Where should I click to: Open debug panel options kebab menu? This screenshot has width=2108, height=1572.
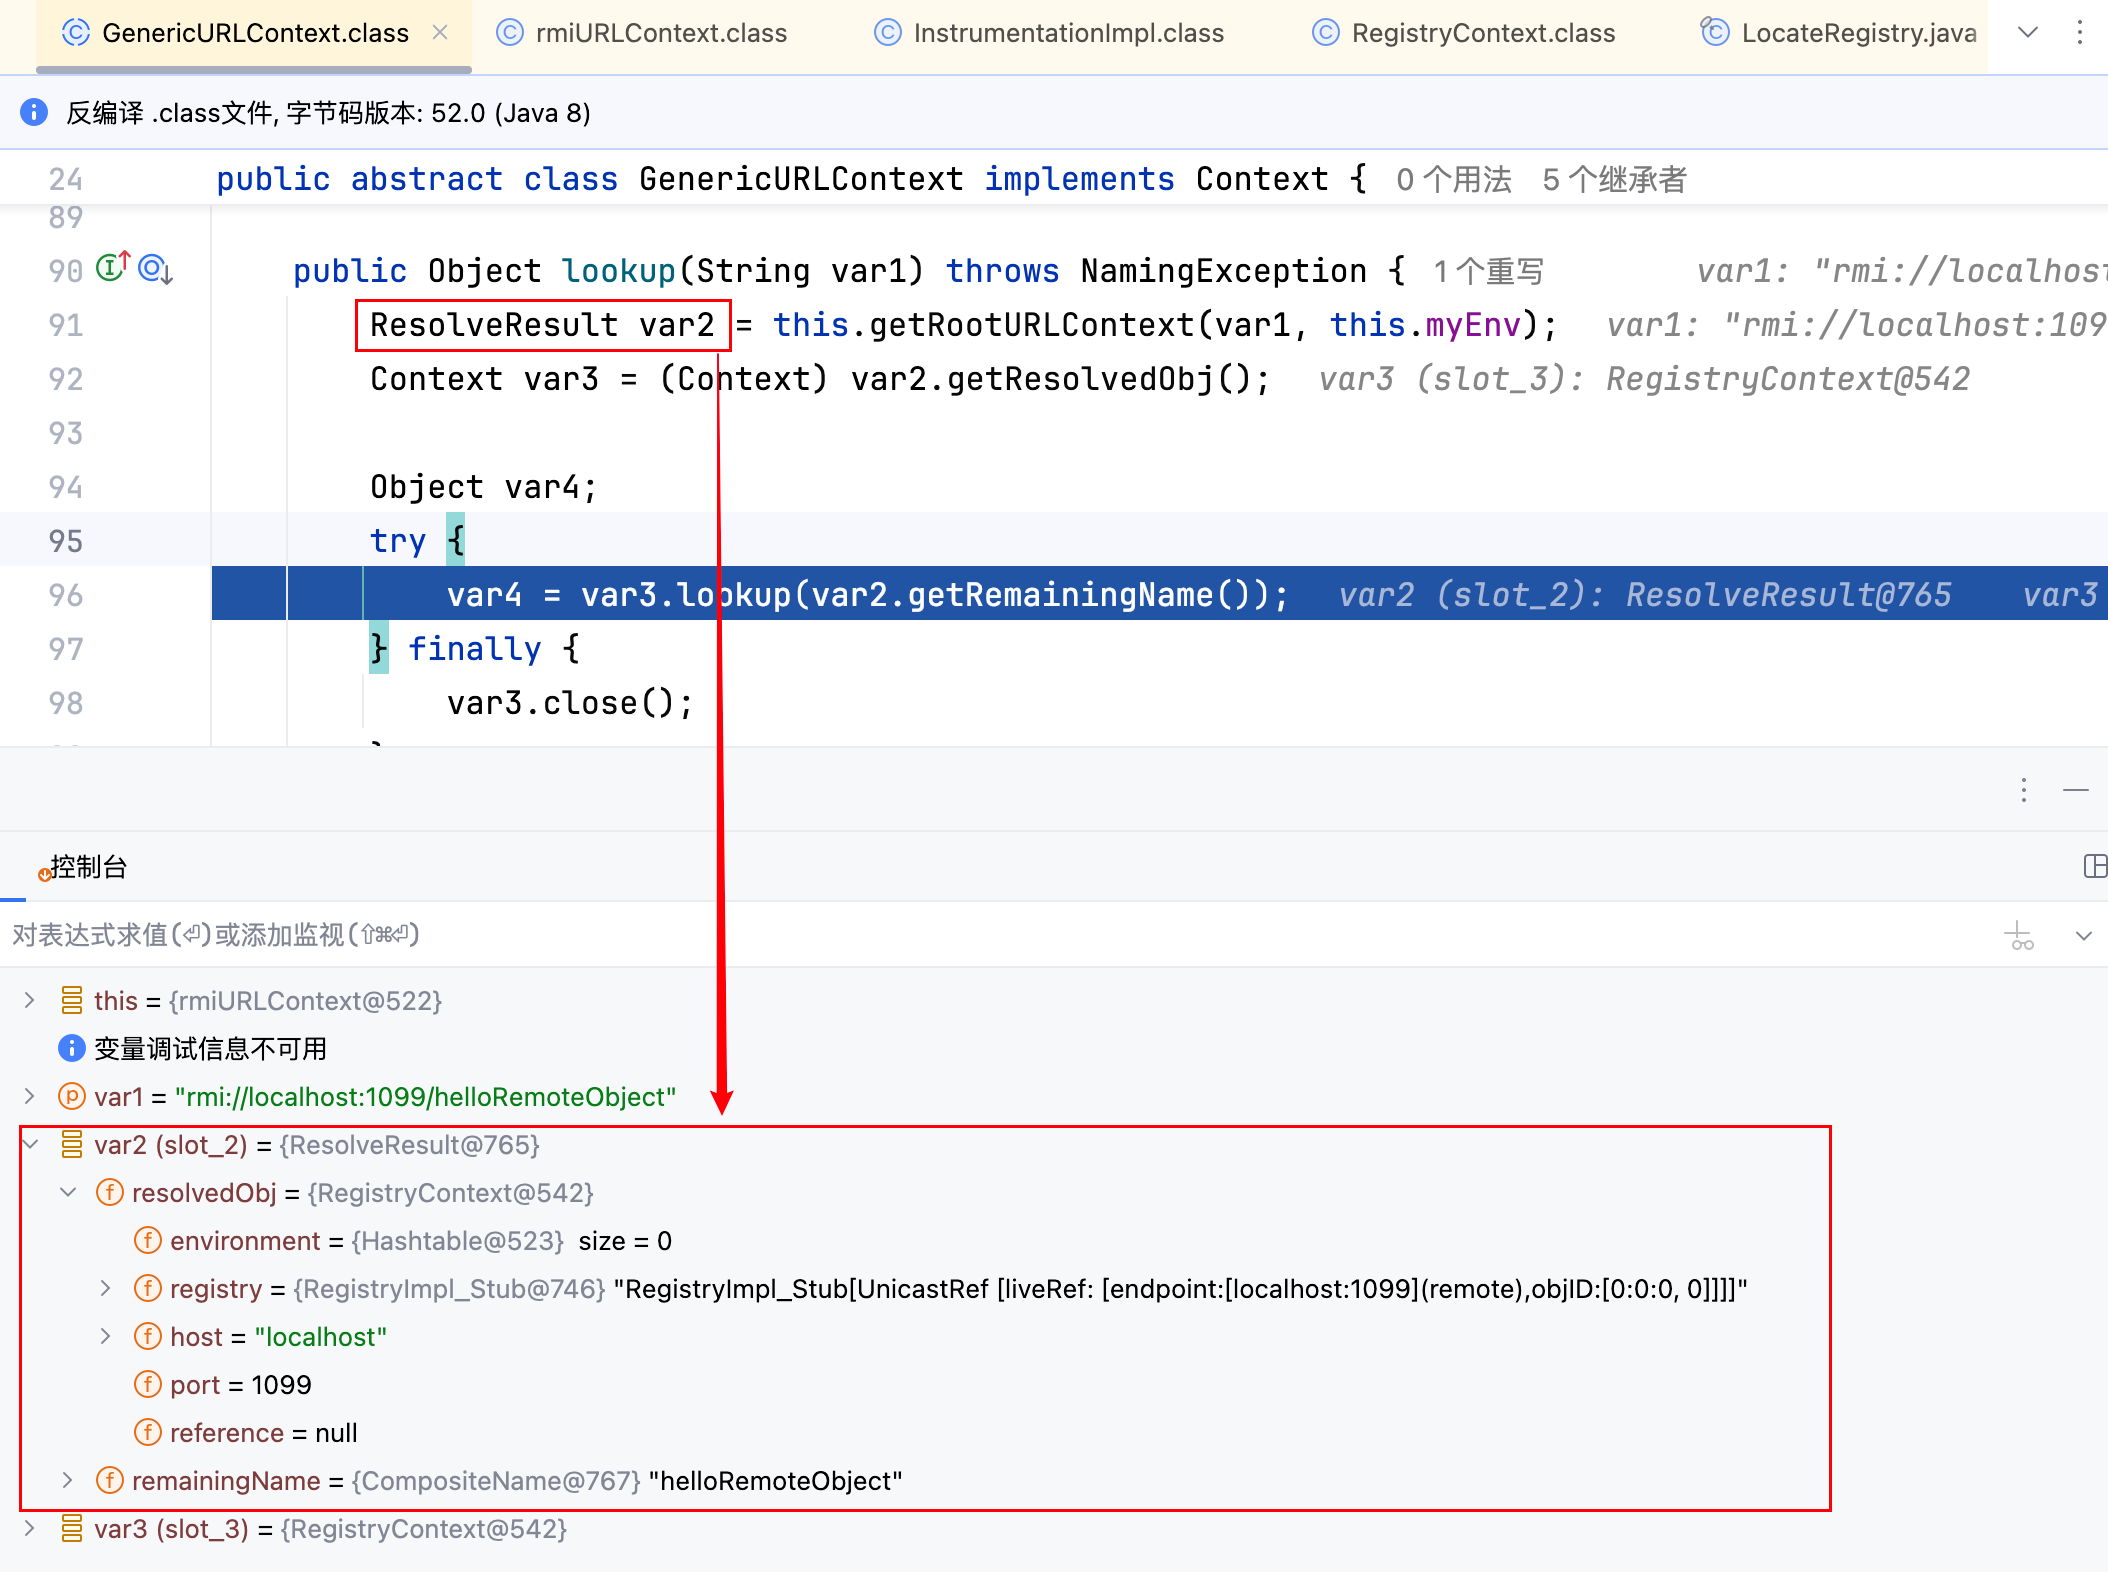pyautogui.click(x=2023, y=790)
